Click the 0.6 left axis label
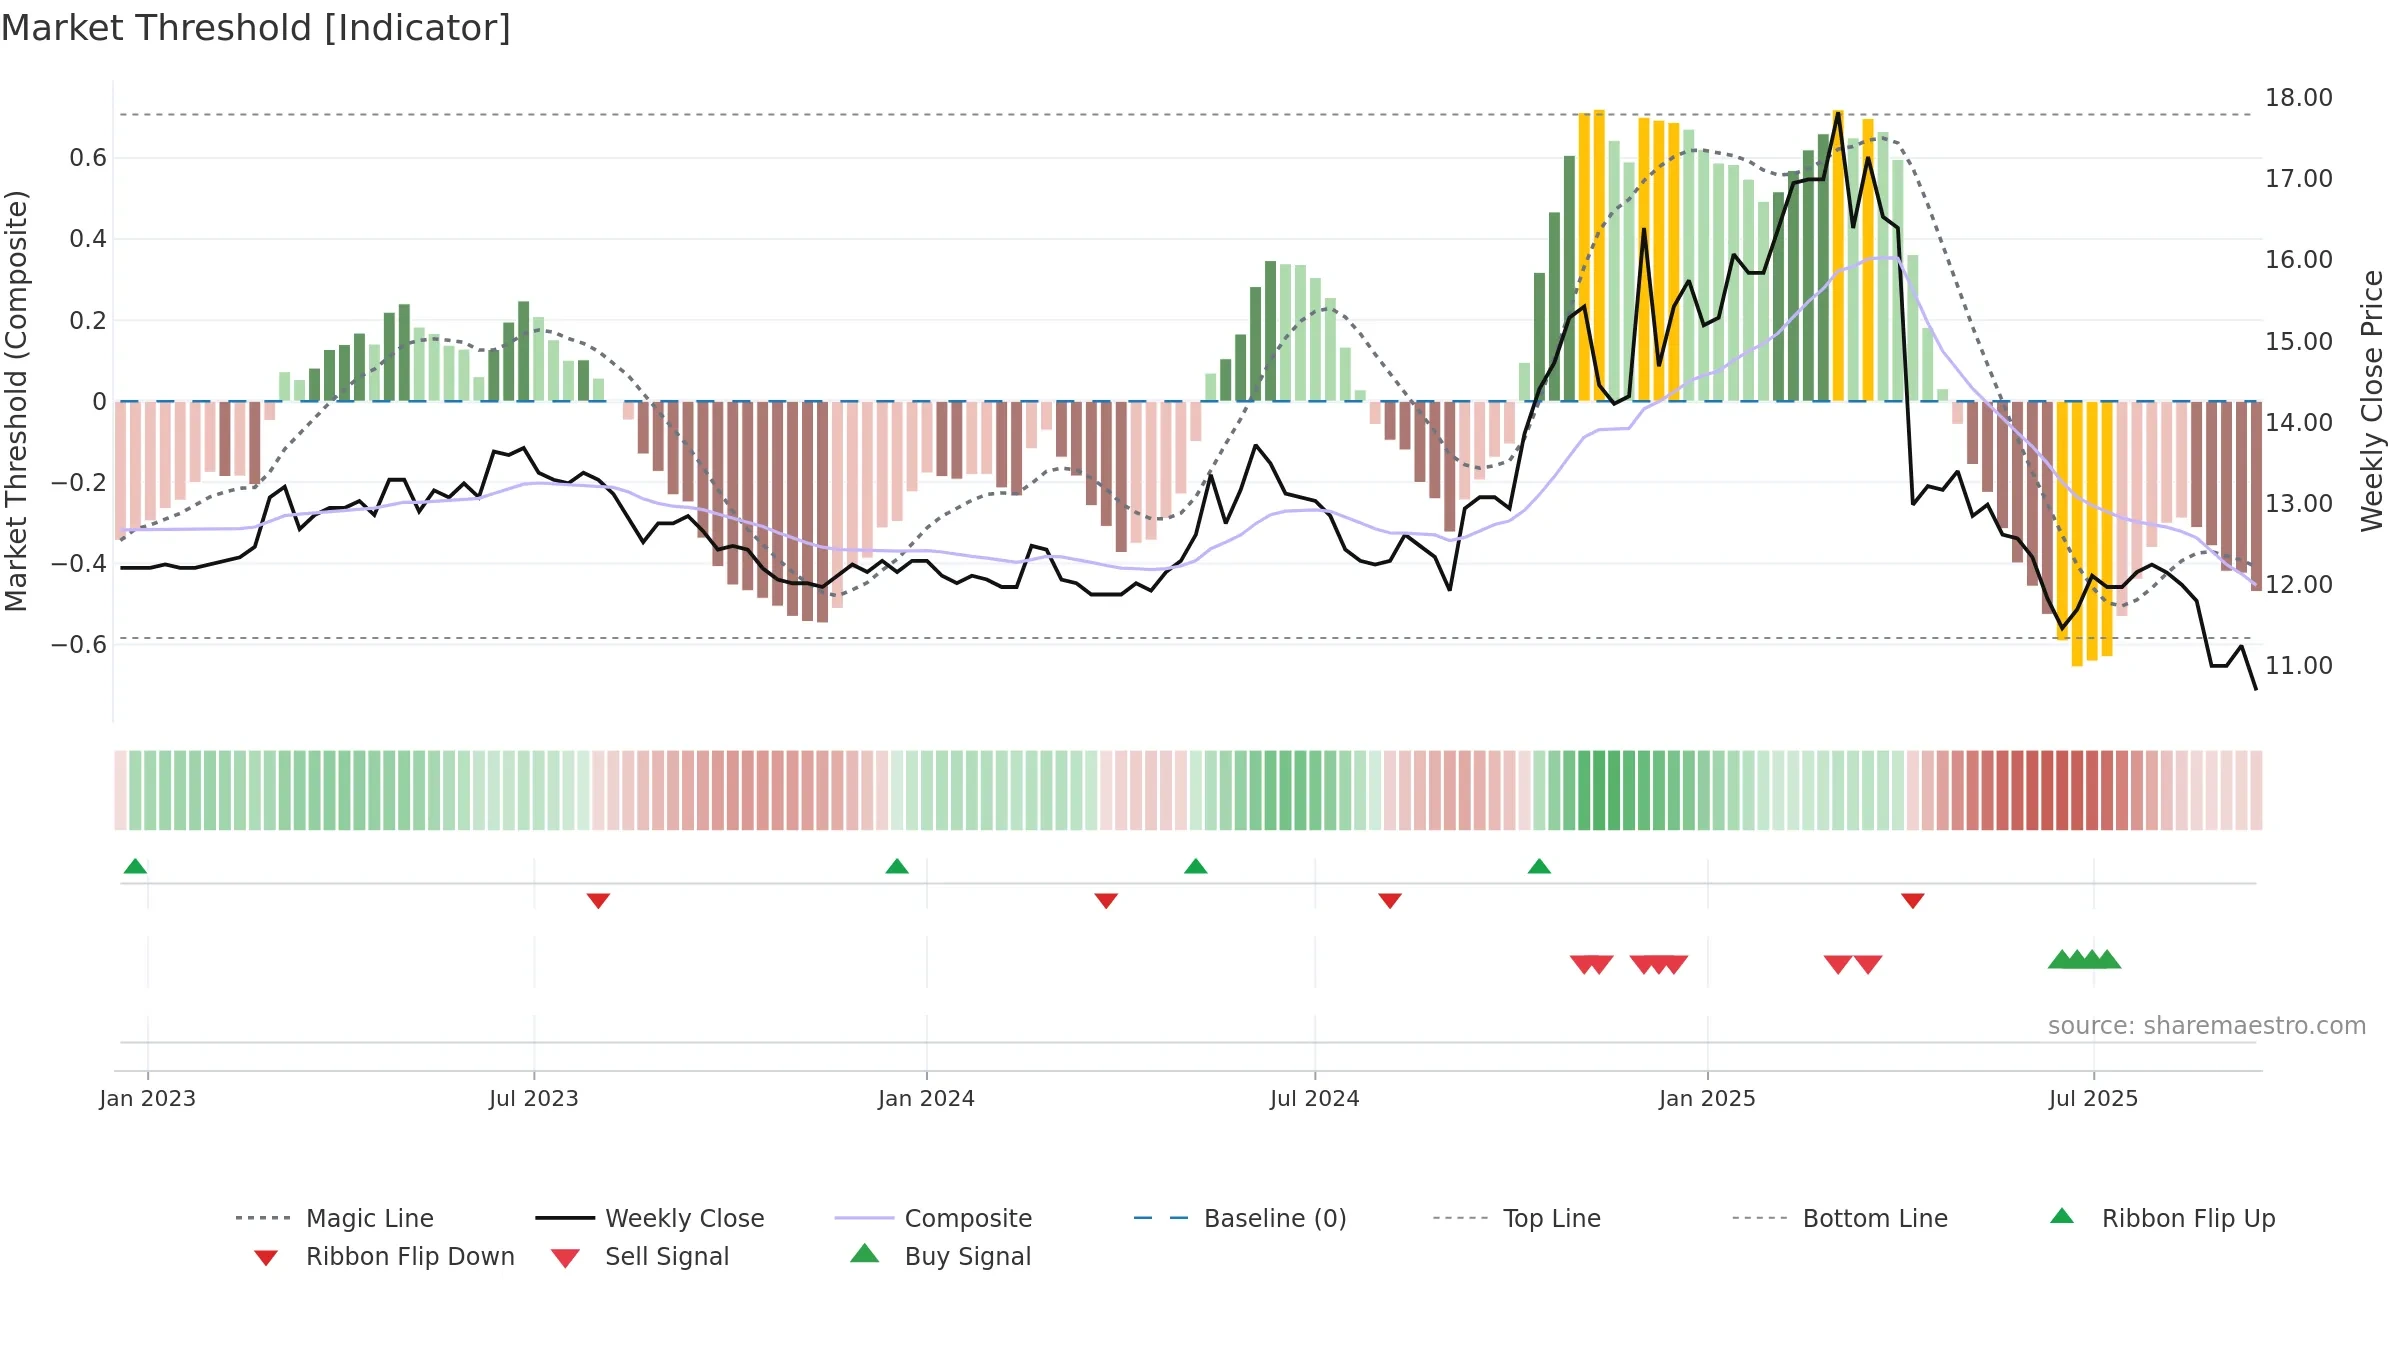Image resolution: width=2400 pixels, height=1350 pixels. click(88, 158)
